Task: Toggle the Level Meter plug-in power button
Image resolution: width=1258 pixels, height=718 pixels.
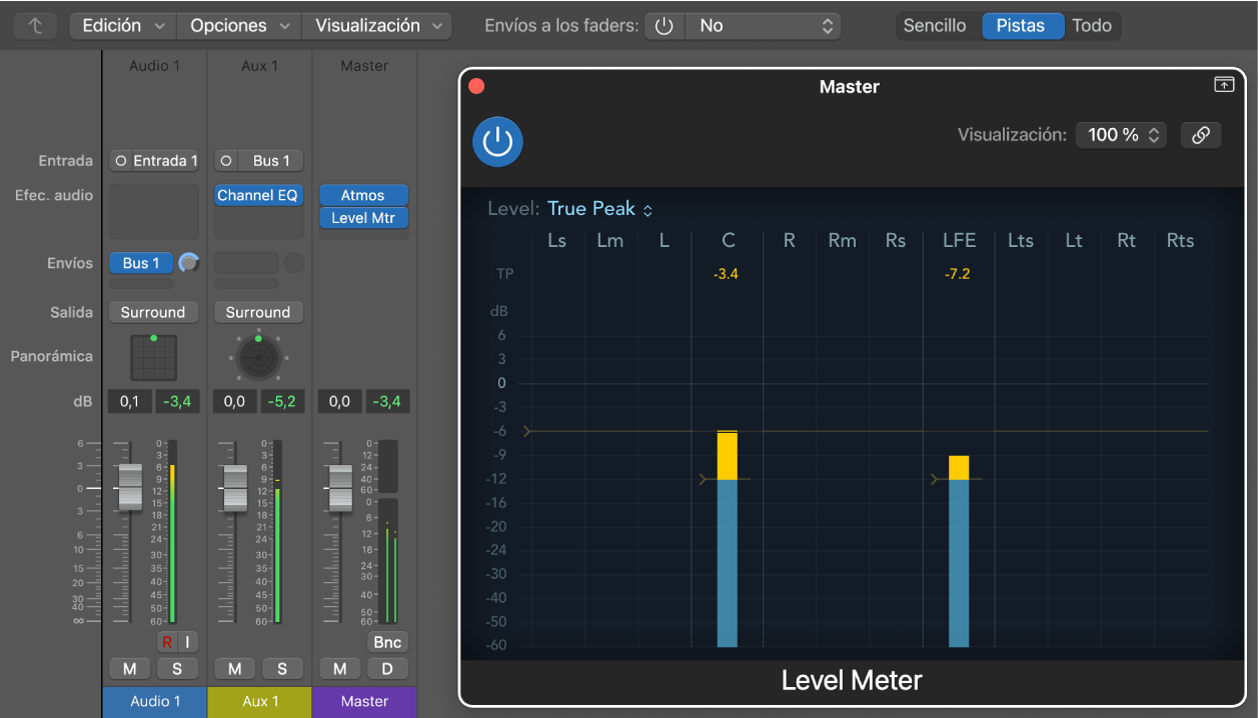Action: click(498, 142)
